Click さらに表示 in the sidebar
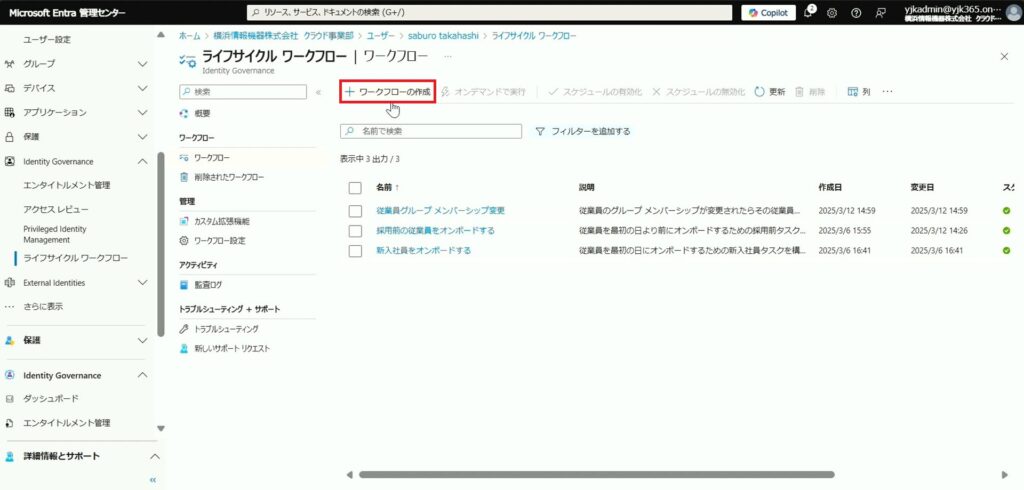This screenshot has width=1024, height=490. tap(43, 306)
